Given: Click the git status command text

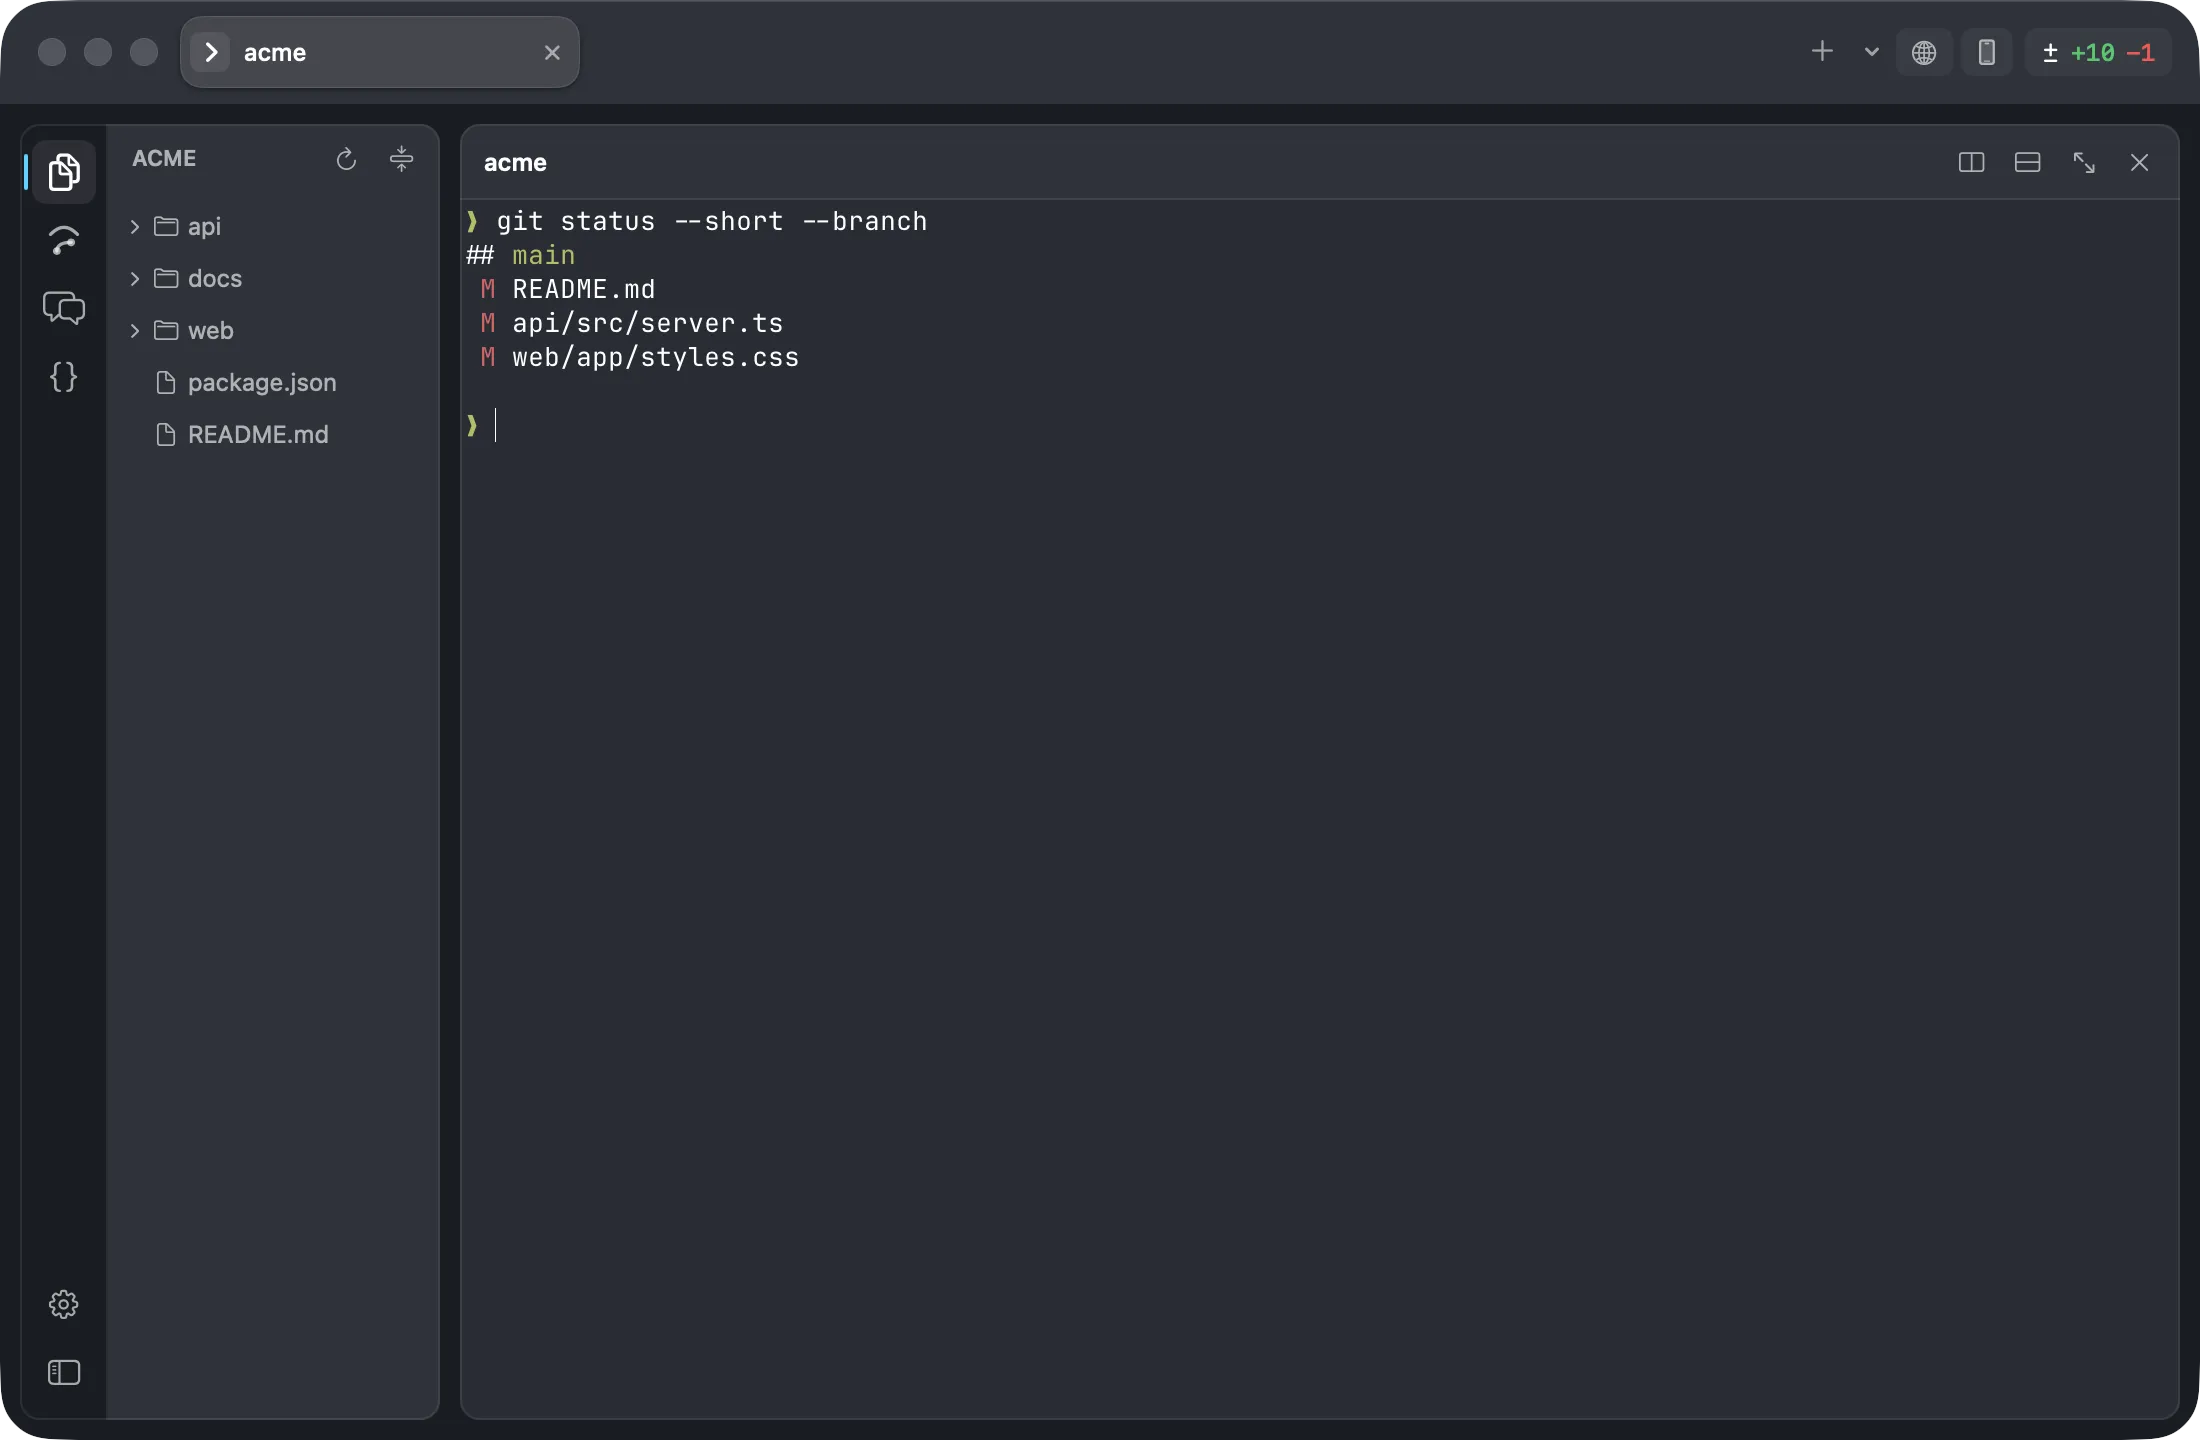Looking at the screenshot, I should pyautogui.click(x=712, y=221).
